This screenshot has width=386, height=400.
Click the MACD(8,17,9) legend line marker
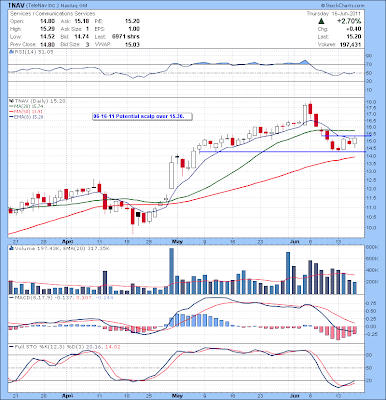pyautogui.click(x=11, y=297)
